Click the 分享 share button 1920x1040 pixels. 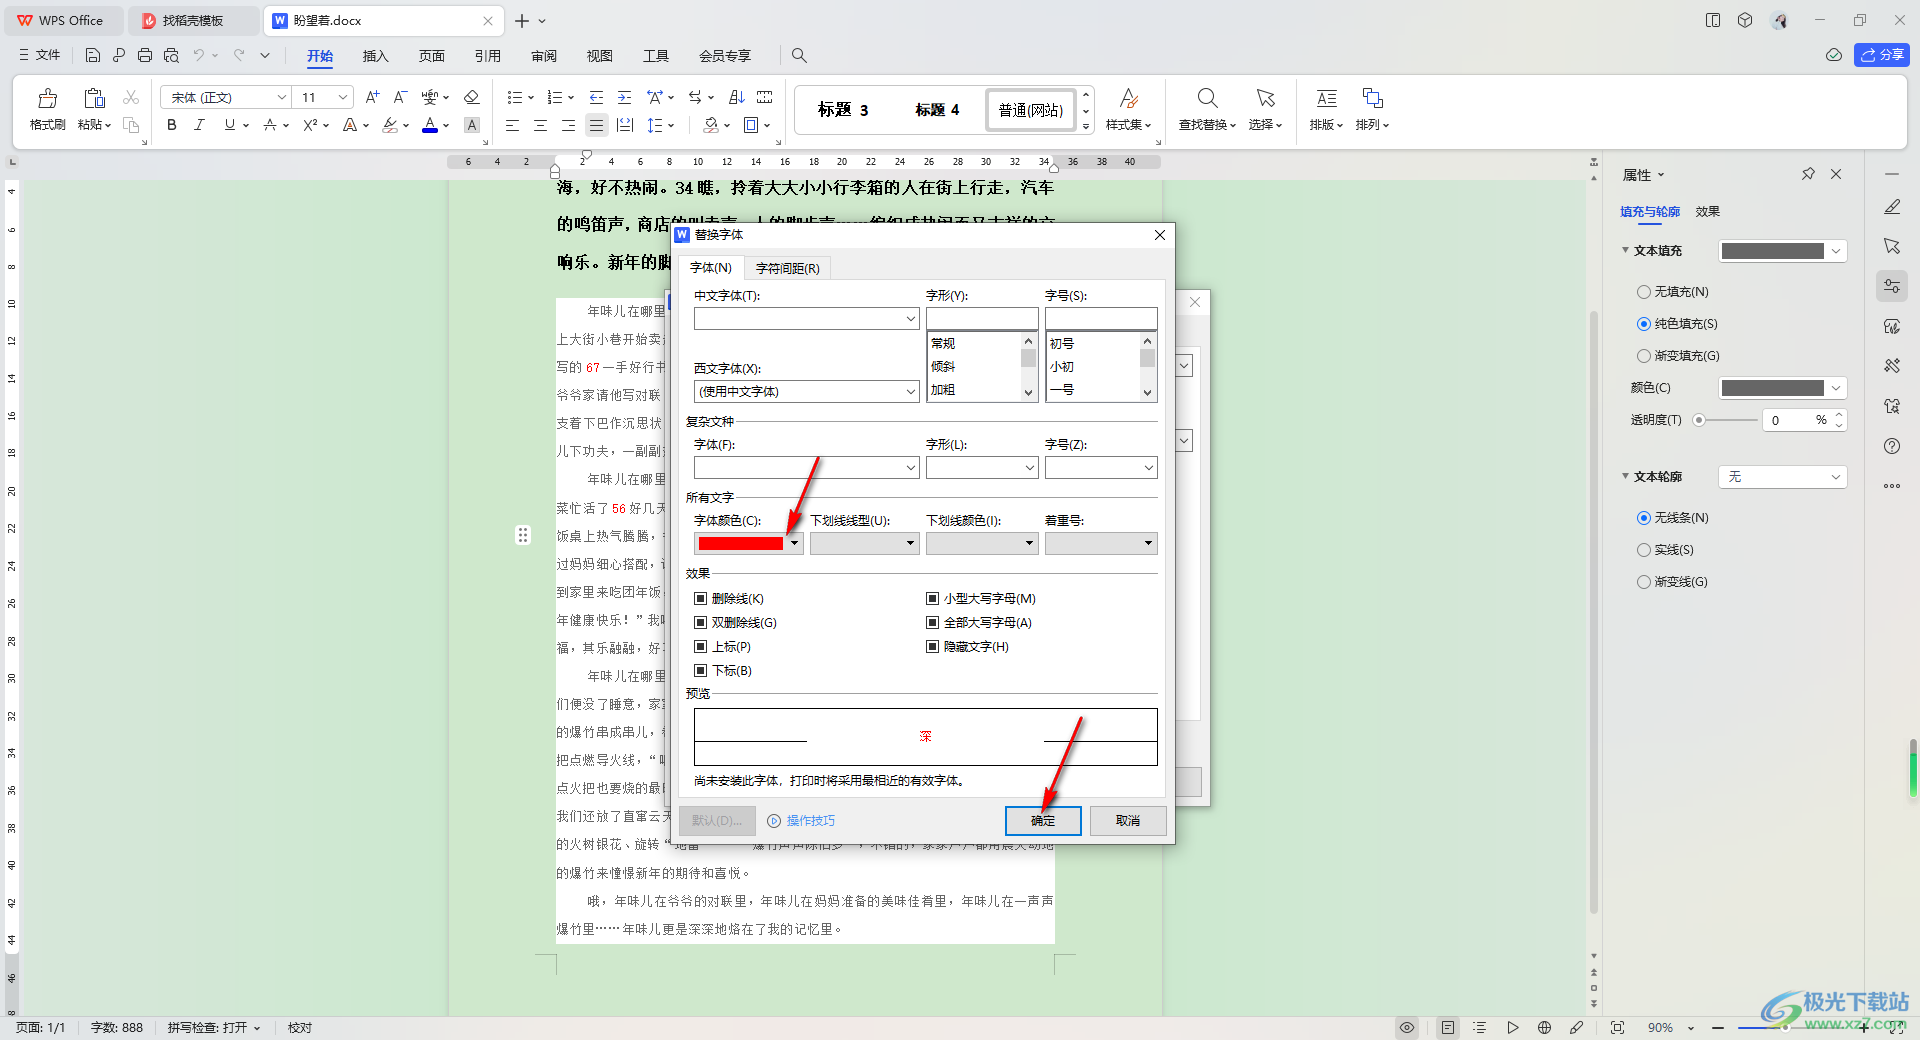(x=1881, y=55)
